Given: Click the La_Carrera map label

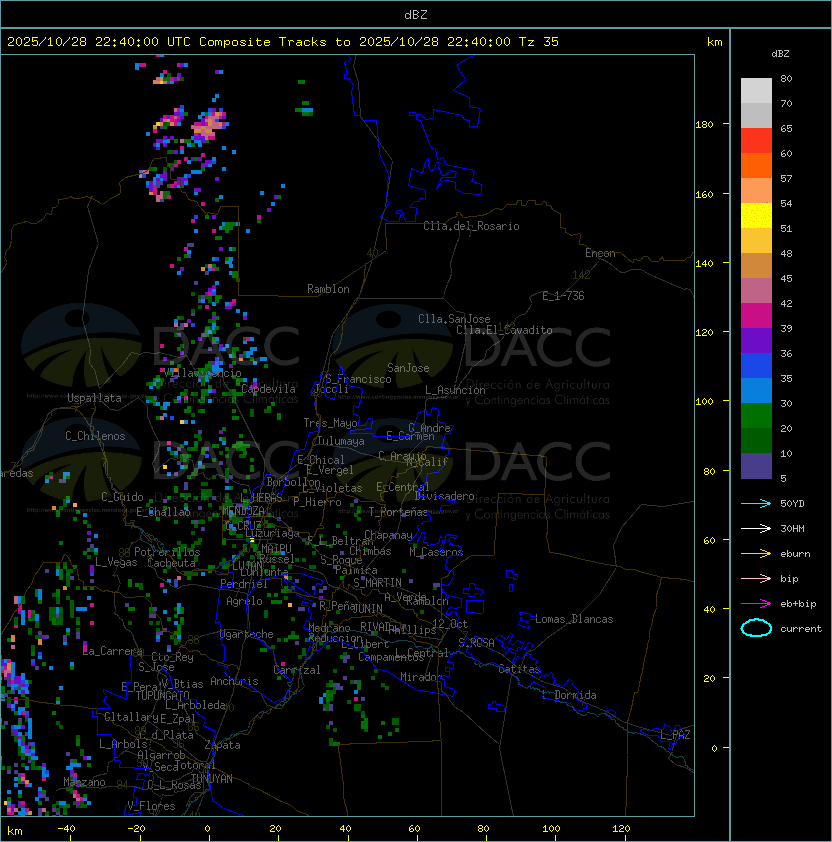Looking at the screenshot, I should click(113, 651).
